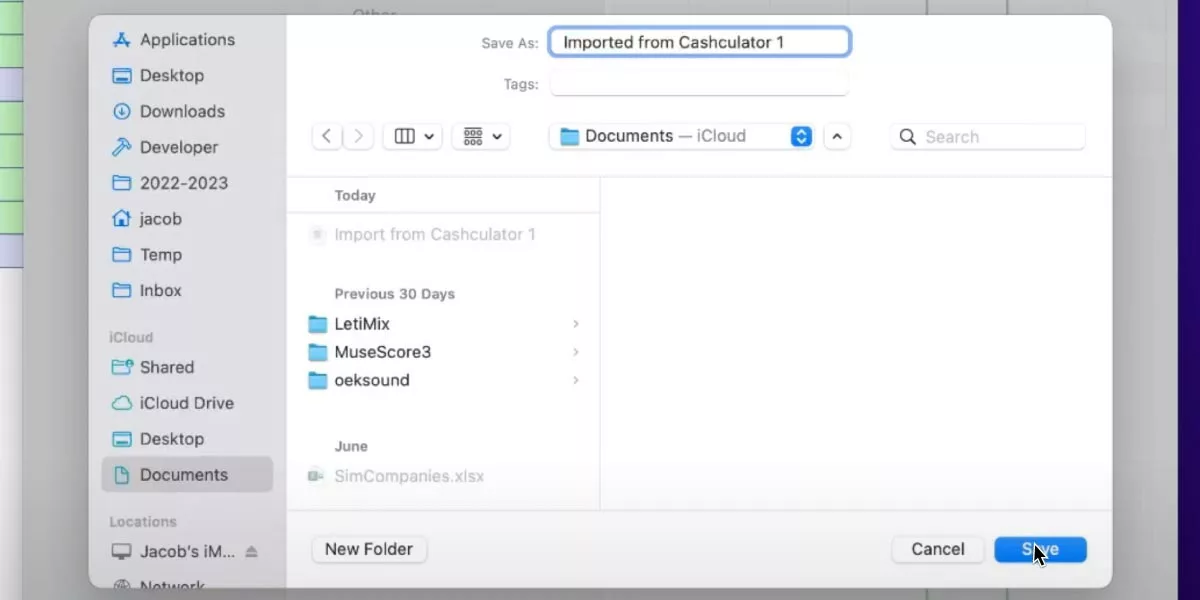
Task: Click the Save button
Action: point(1040,549)
